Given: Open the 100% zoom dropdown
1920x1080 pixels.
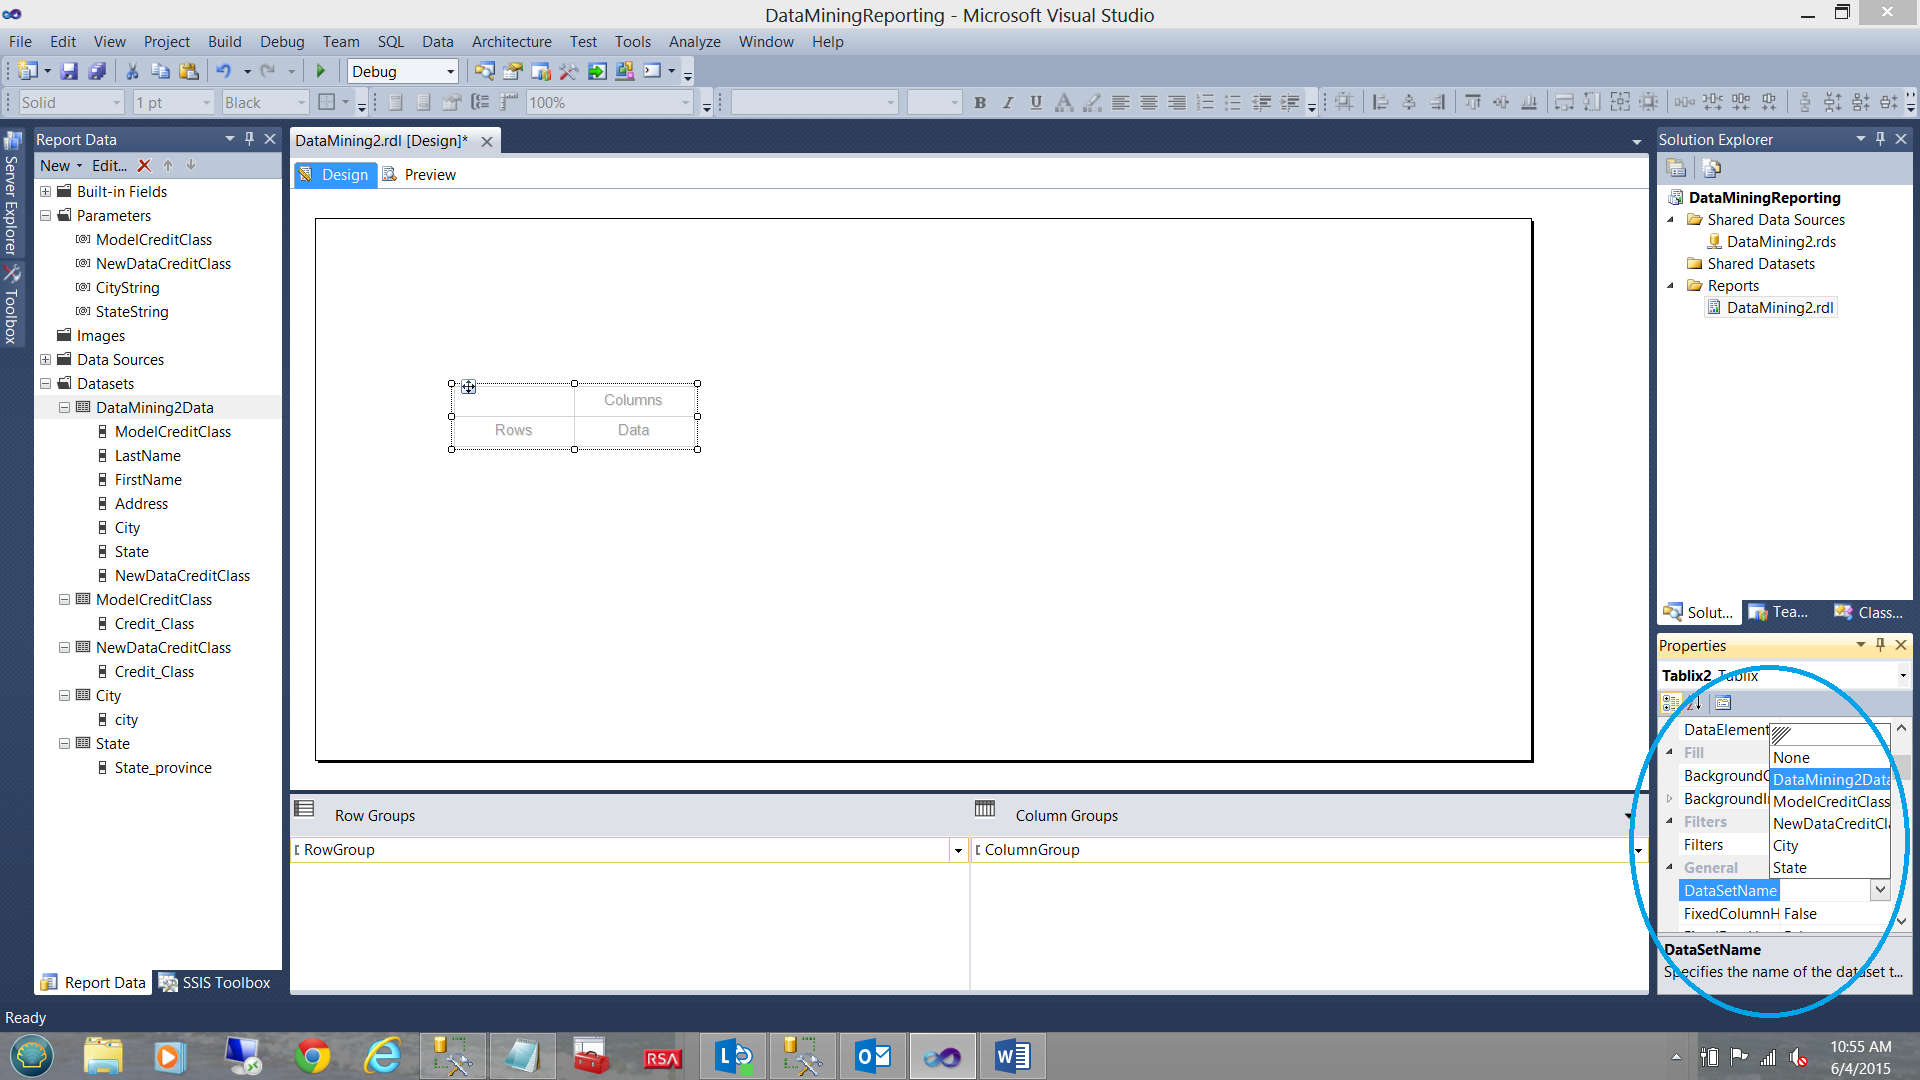Looking at the screenshot, I should click(x=685, y=103).
